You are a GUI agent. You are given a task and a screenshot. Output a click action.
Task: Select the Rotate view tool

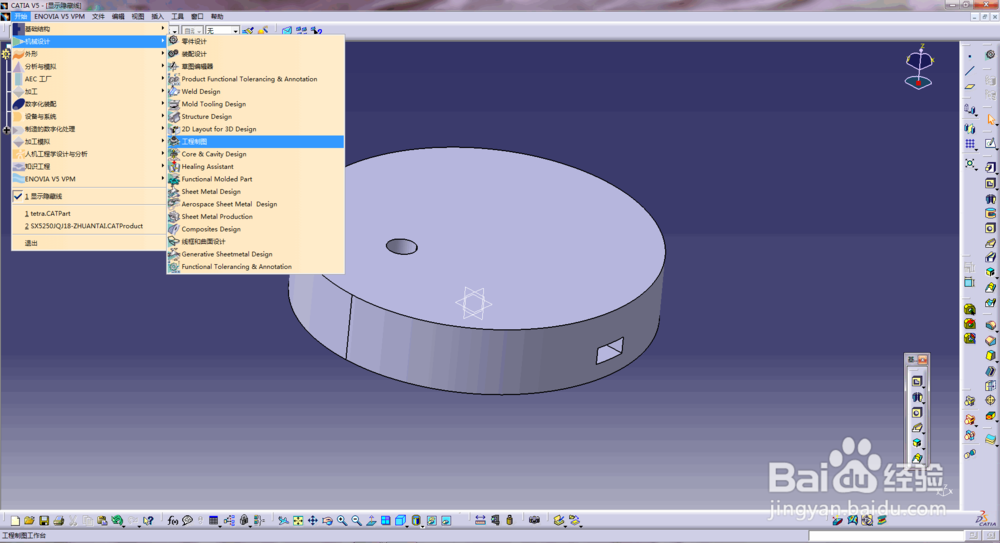click(327, 521)
